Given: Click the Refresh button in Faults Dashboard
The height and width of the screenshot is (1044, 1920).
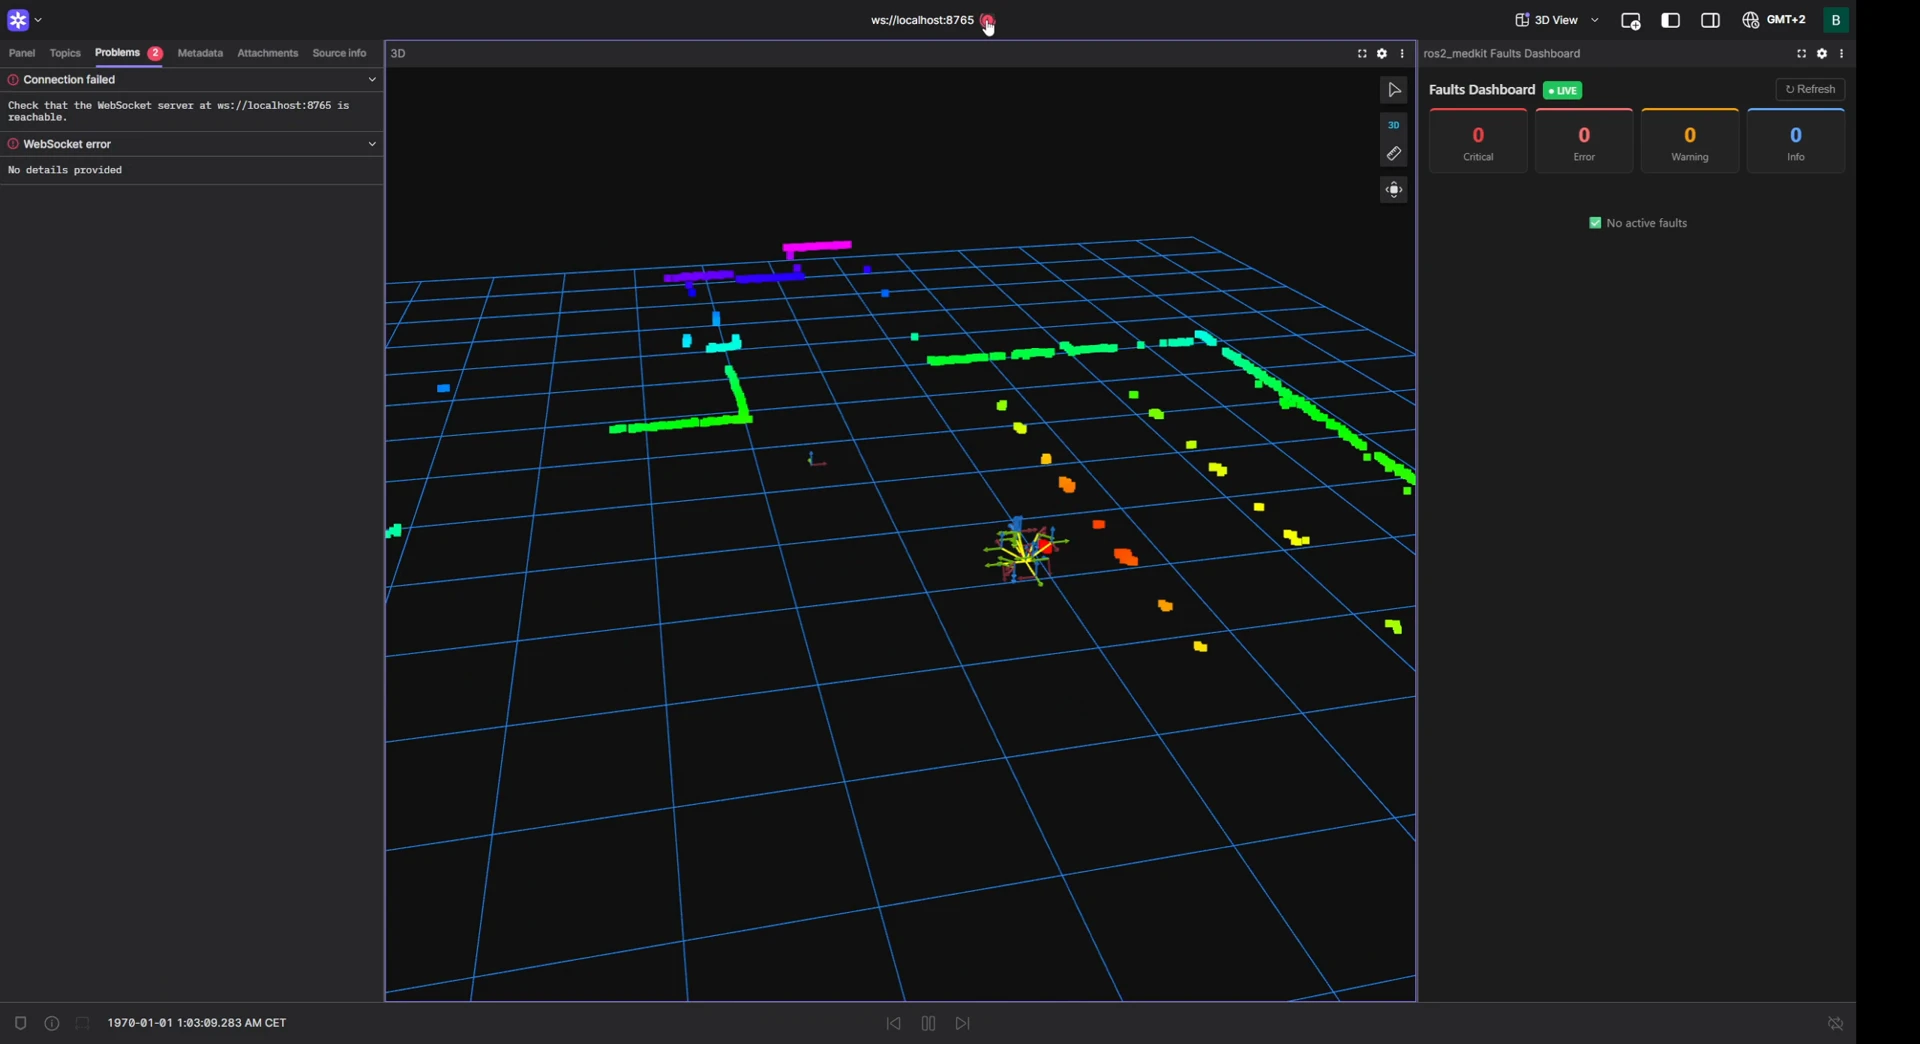Looking at the screenshot, I should tap(1810, 89).
